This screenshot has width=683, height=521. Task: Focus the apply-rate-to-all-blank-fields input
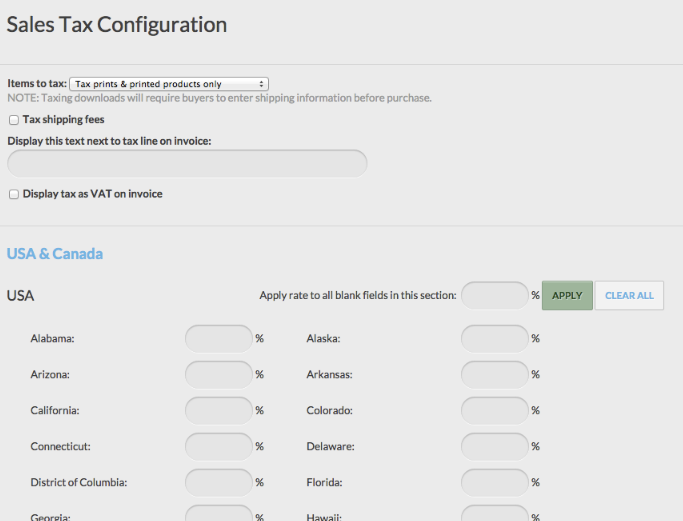[x=495, y=295]
